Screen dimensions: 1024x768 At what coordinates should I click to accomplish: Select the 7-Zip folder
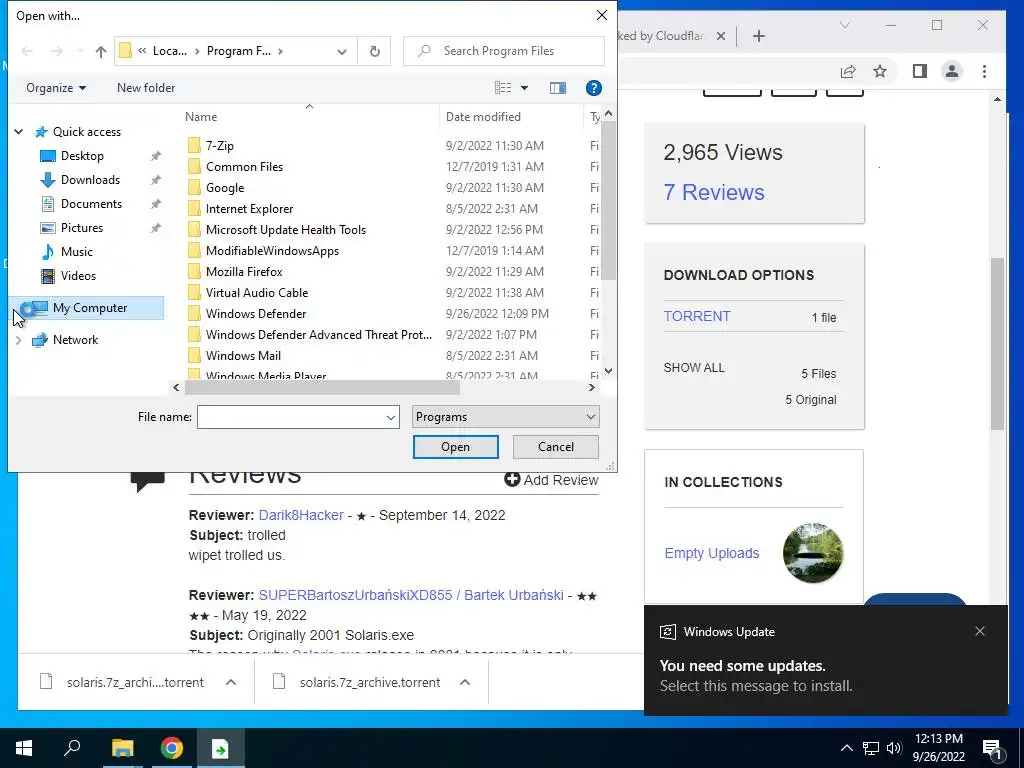[219, 146]
